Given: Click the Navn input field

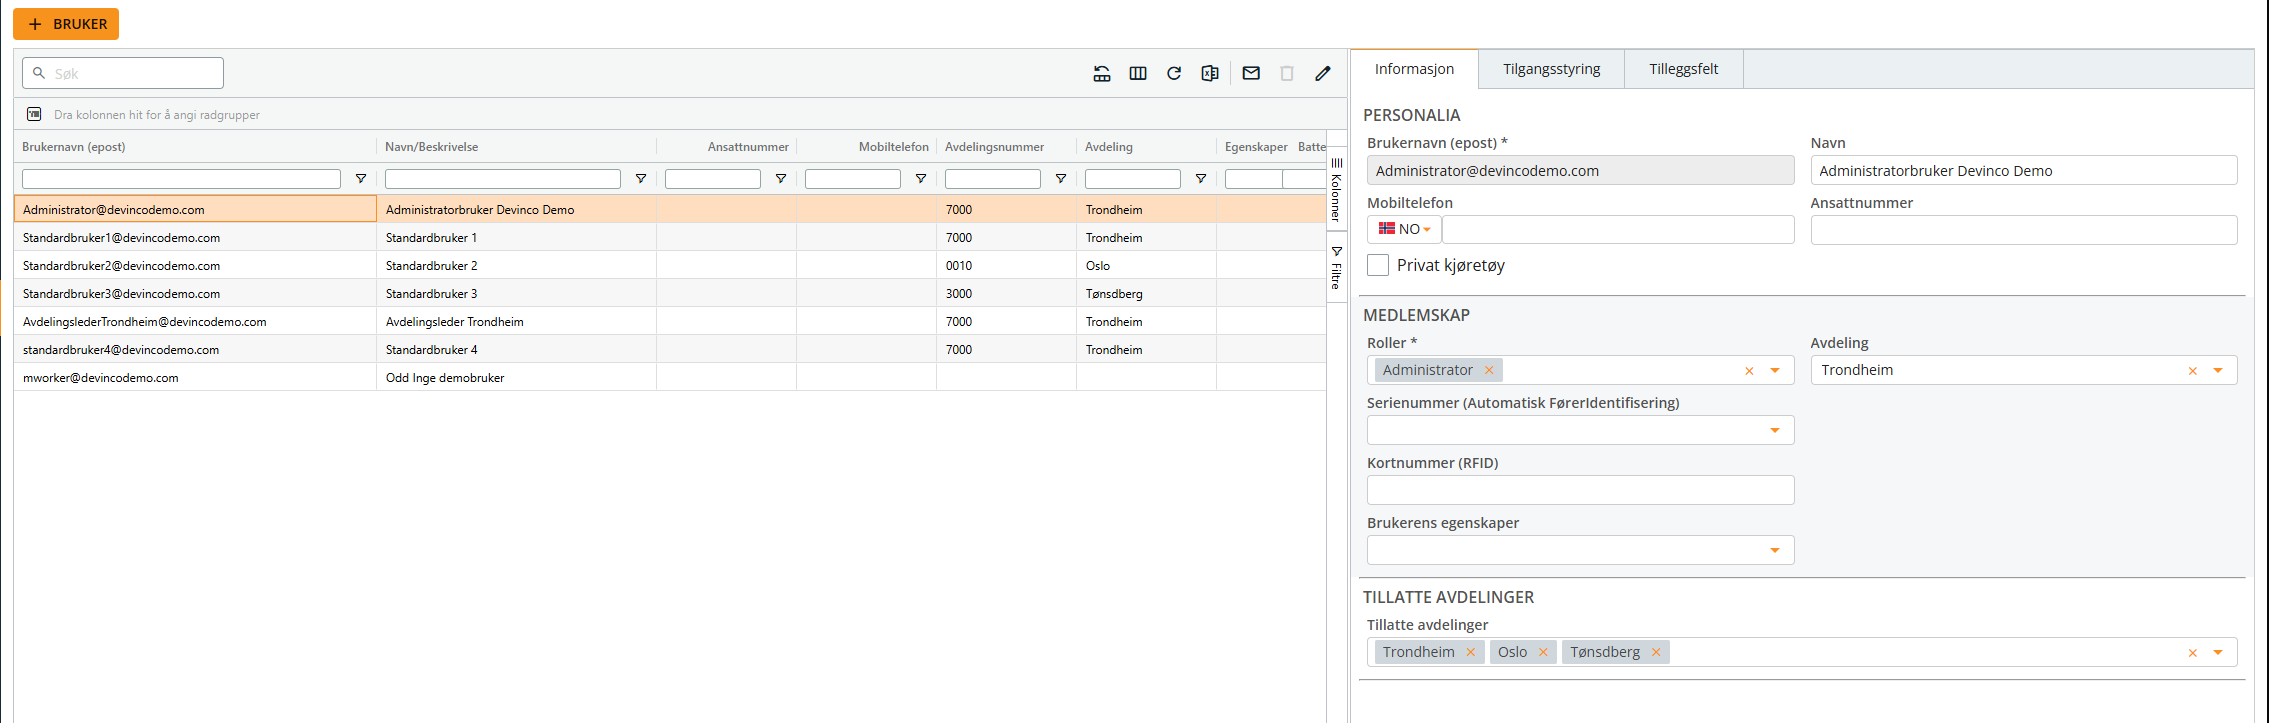Looking at the screenshot, I should click(x=2023, y=171).
